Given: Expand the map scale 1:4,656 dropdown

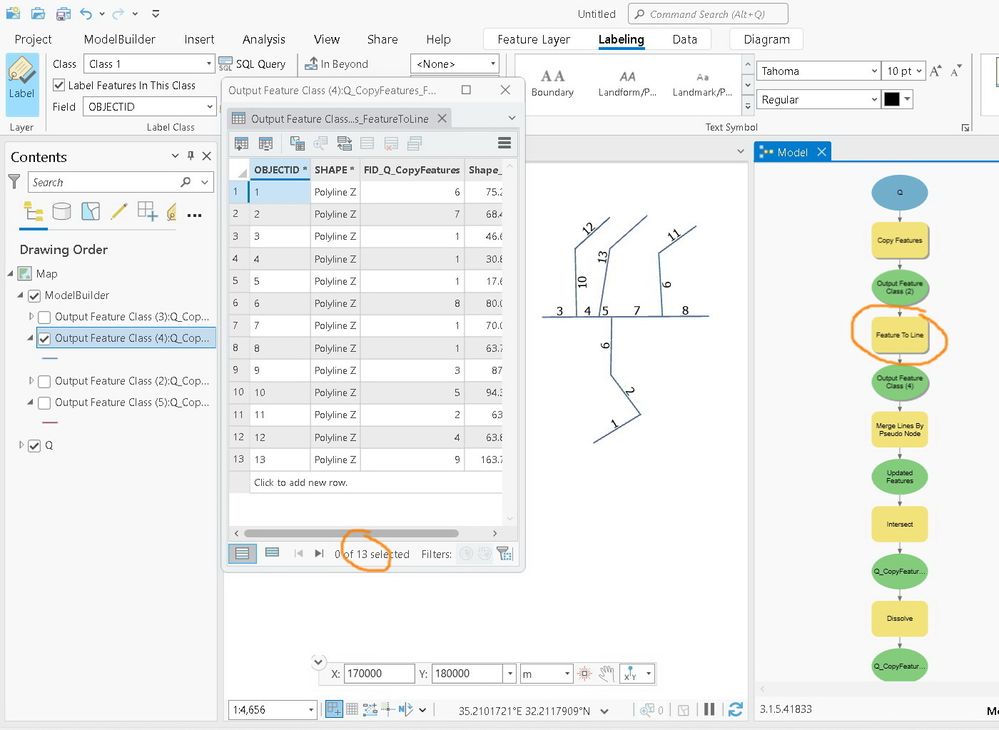Looking at the screenshot, I should click(x=273, y=710).
